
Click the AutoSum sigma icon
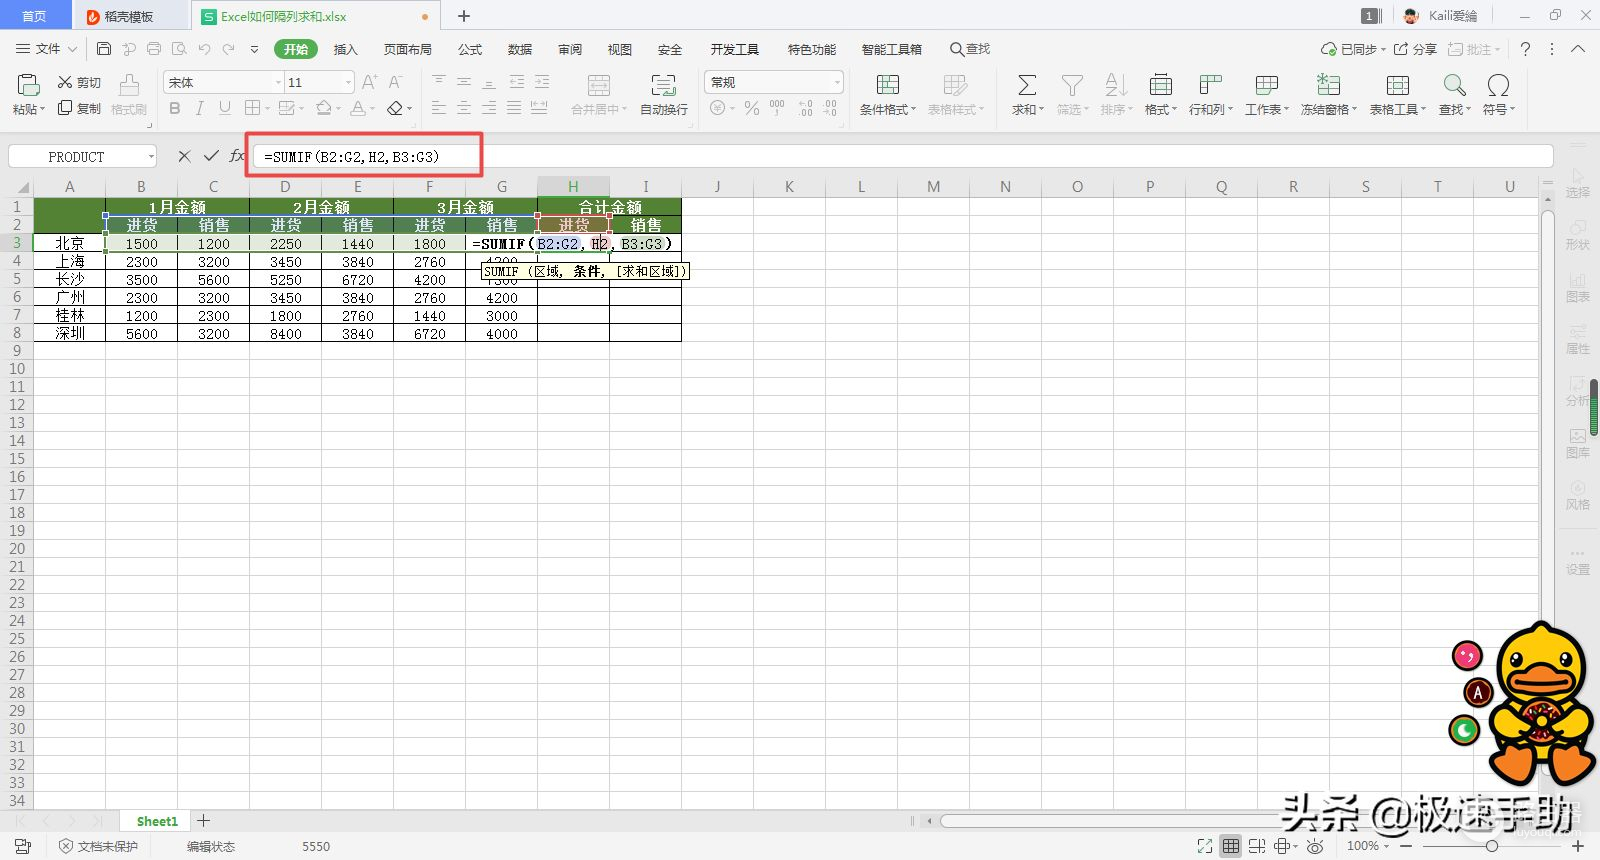pyautogui.click(x=1027, y=85)
